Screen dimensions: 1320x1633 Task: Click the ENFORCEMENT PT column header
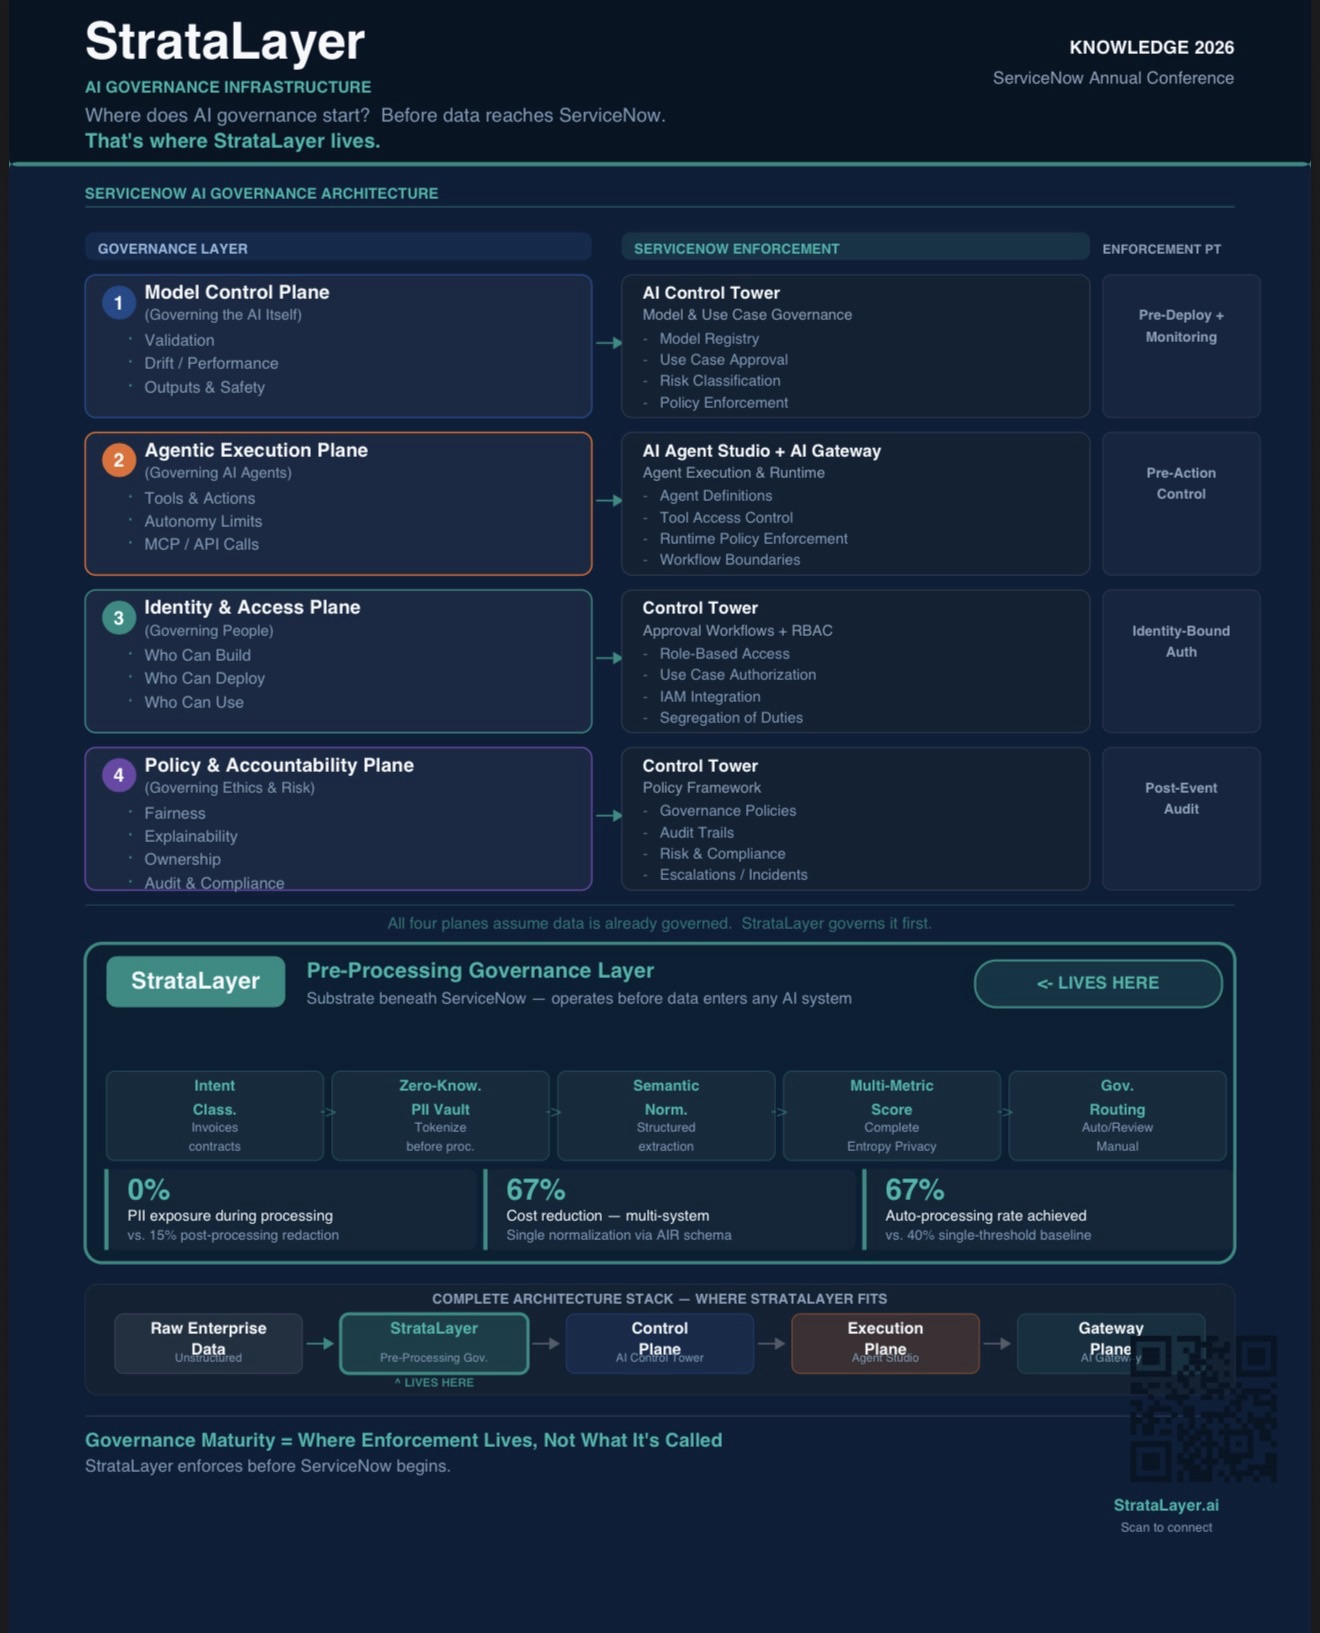[x=1161, y=249]
